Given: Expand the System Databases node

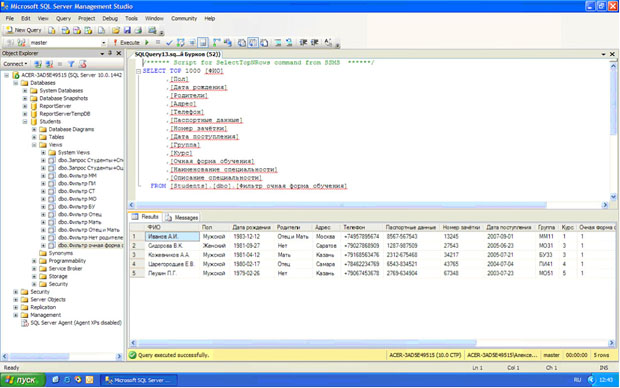Looking at the screenshot, I should 25,91.
